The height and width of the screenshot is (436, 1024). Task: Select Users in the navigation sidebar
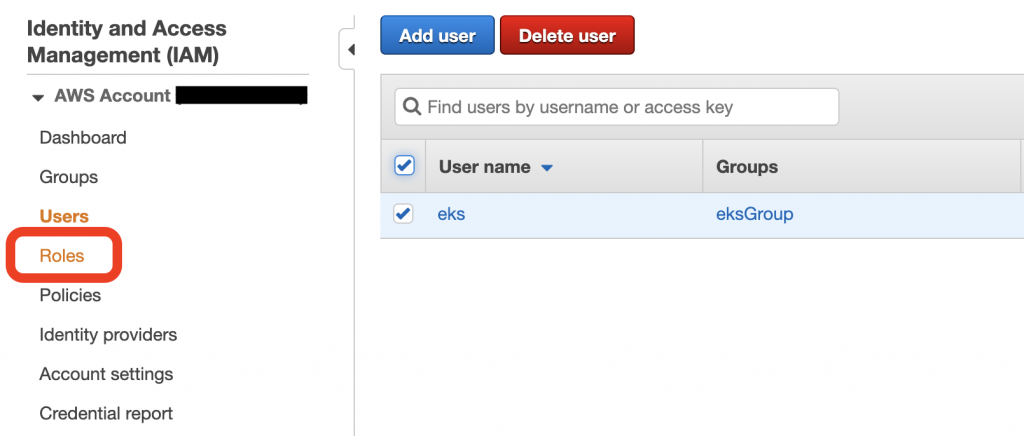(64, 216)
